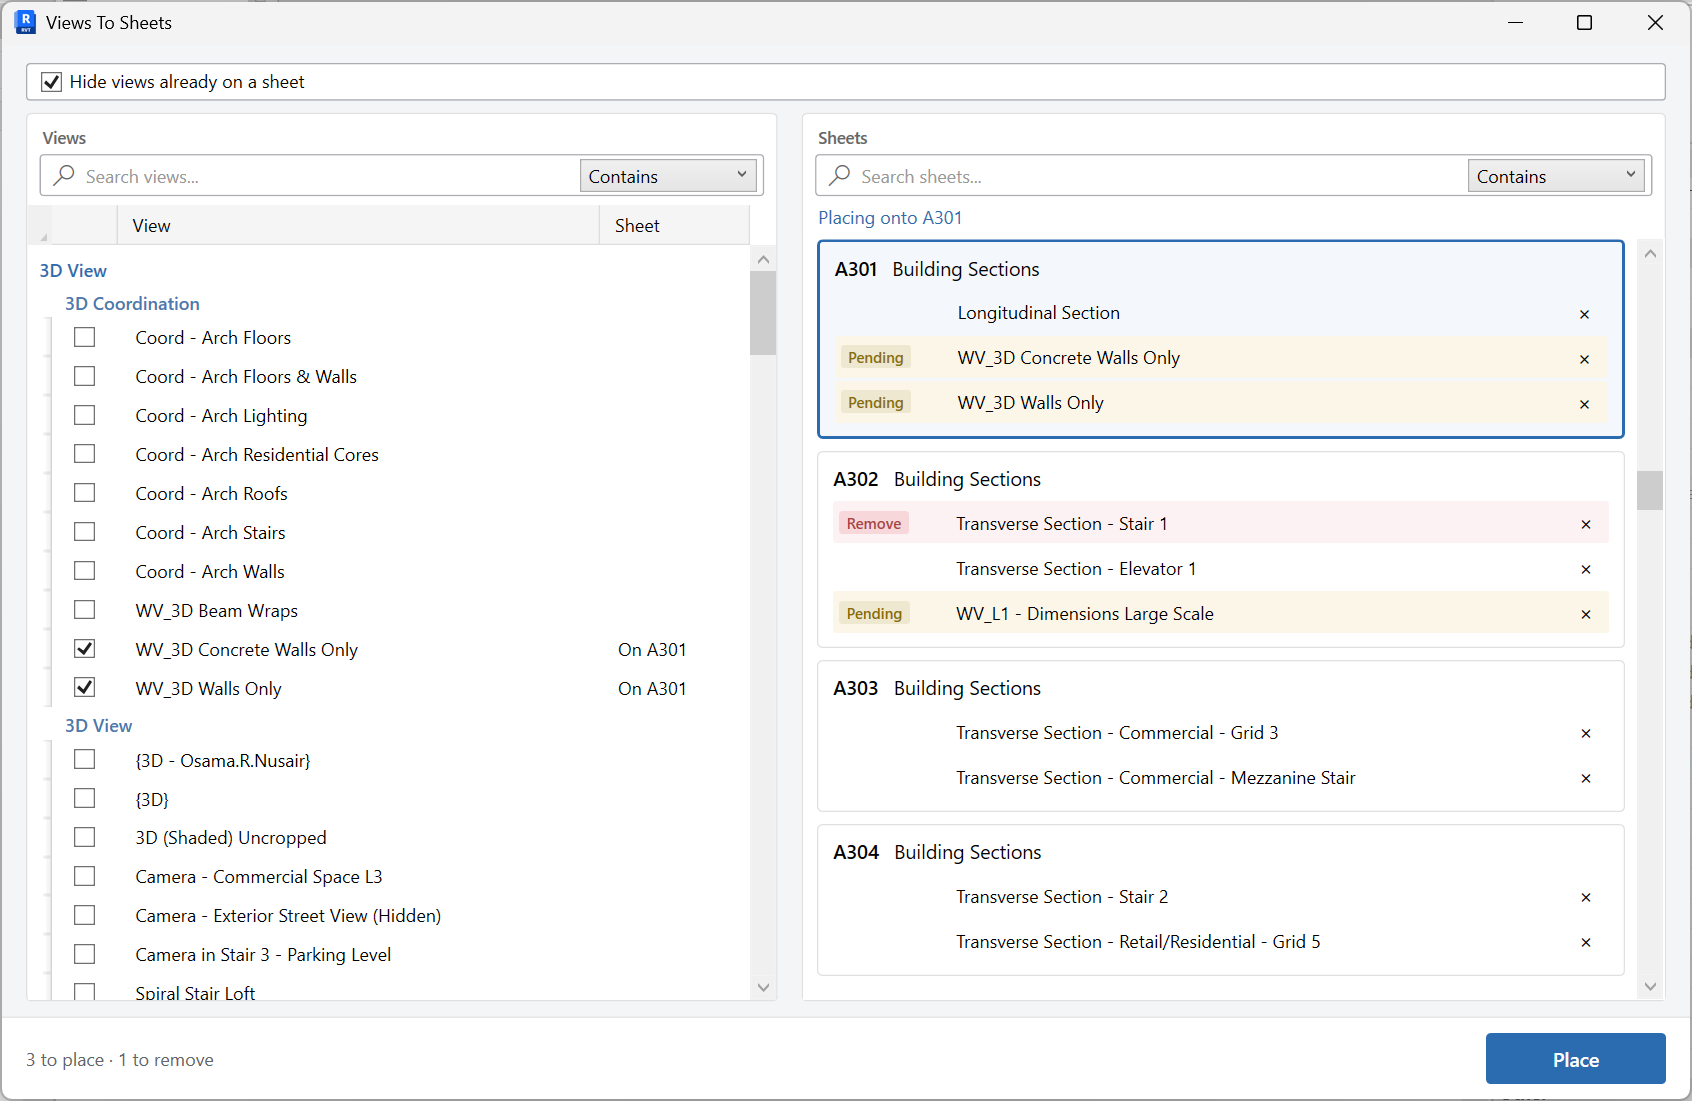Remove Transverse Section - Elevator 1 from A302
This screenshot has width=1692, height=1101.
1585,569
